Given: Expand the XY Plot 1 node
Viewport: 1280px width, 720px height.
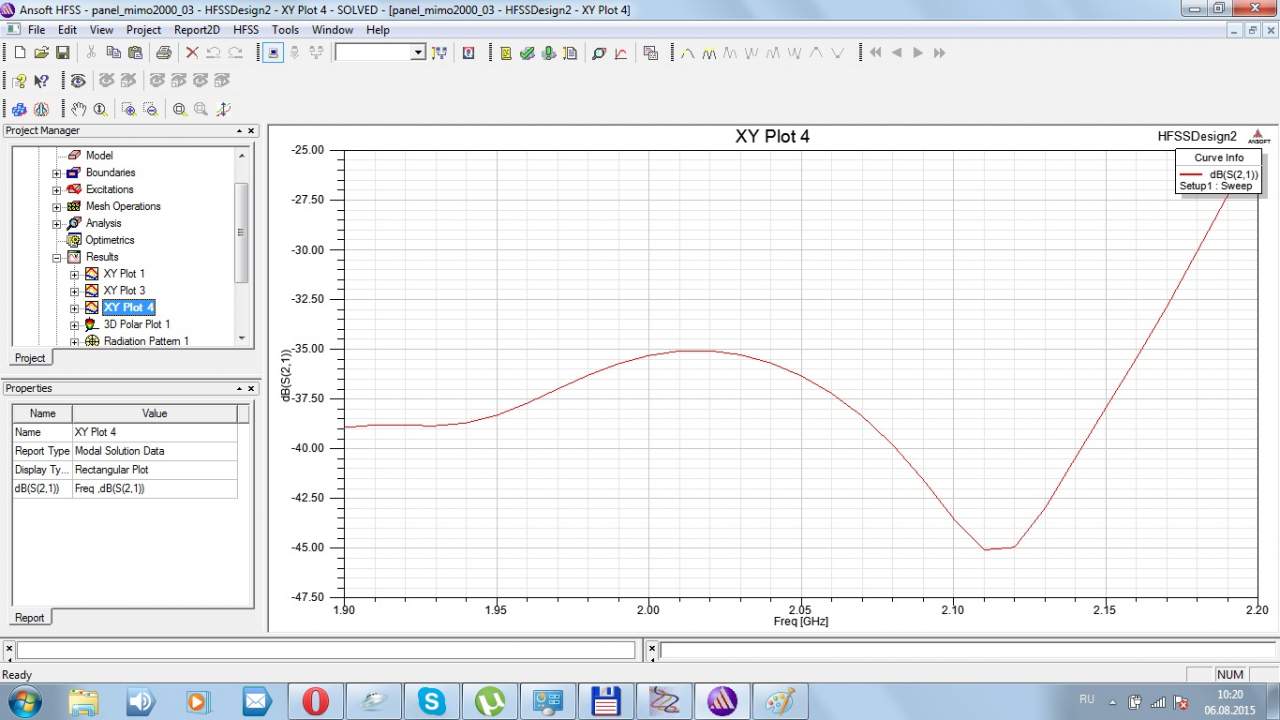Looking at the screenshot, I should (75, 275).
